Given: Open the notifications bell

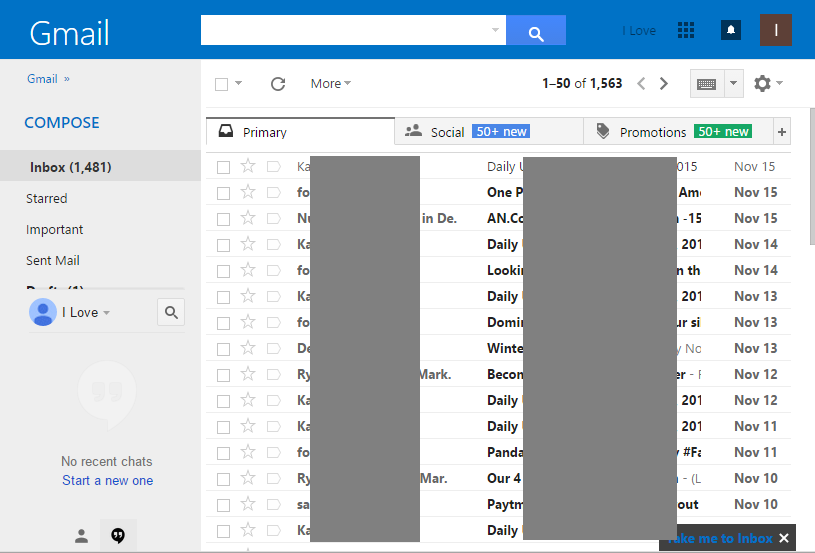Looking at the screenshot, I should pos(731,30).
